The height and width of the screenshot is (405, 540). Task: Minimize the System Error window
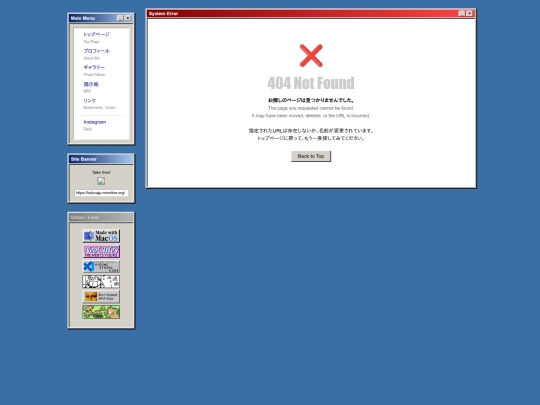[461, 13]
